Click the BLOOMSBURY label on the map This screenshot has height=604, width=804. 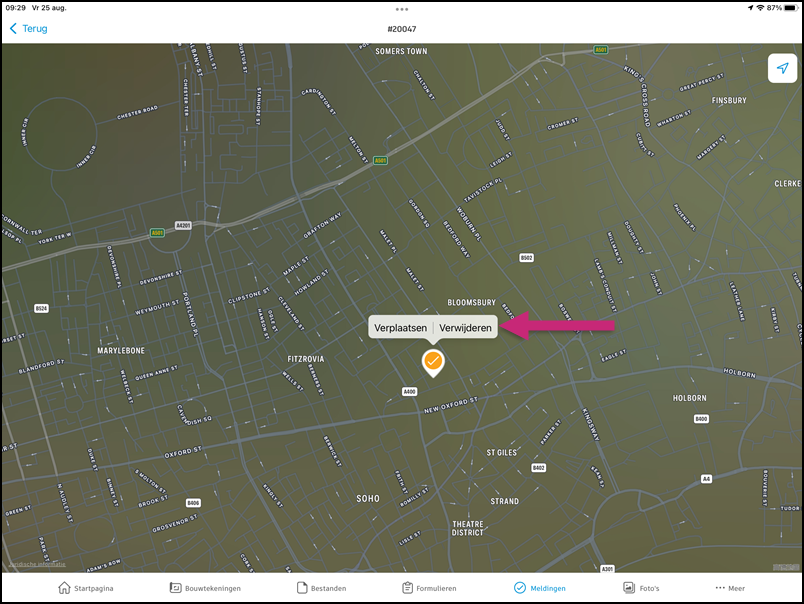(471, 303)
